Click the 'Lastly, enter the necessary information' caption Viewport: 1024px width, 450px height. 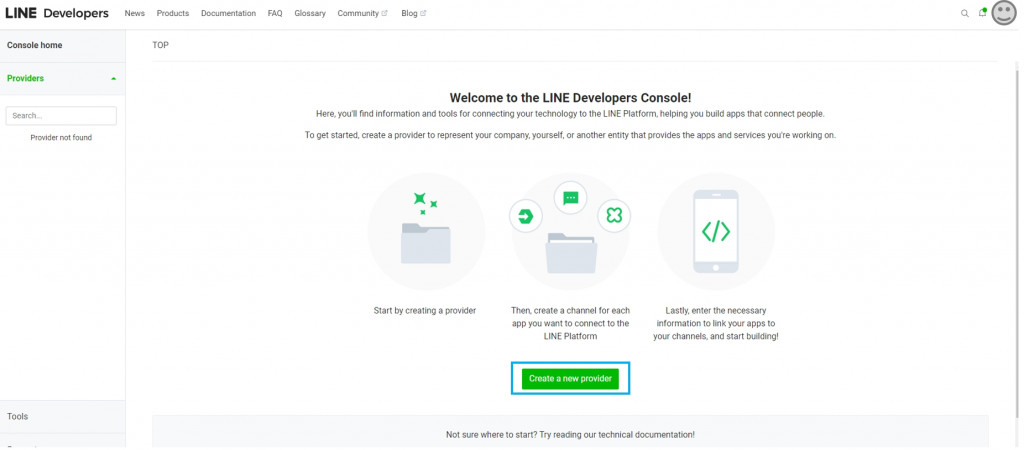pos(716,323)
